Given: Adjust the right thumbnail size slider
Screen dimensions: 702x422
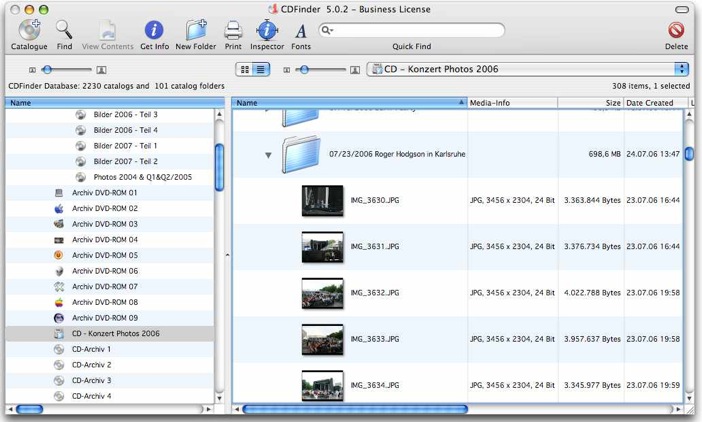Looking at the screenshot, I should pos(304,69).
